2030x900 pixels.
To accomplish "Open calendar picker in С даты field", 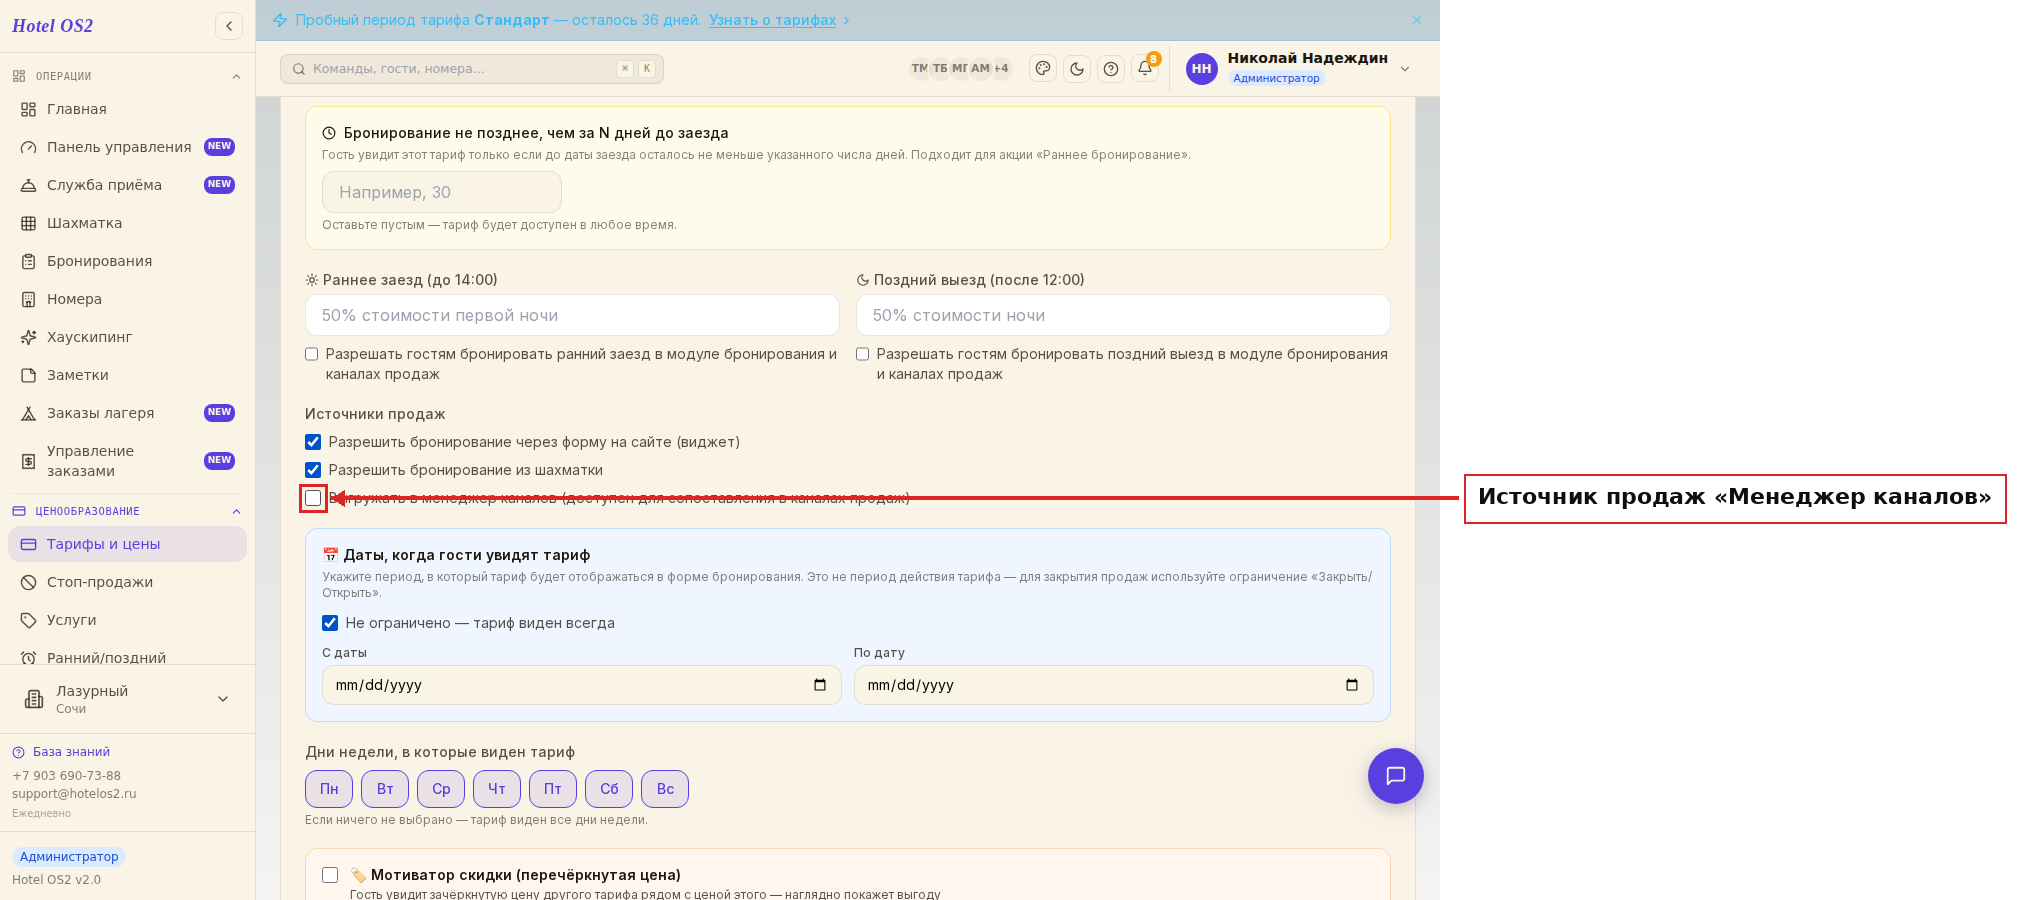I will pyautogui.click(x=820, y=685).
